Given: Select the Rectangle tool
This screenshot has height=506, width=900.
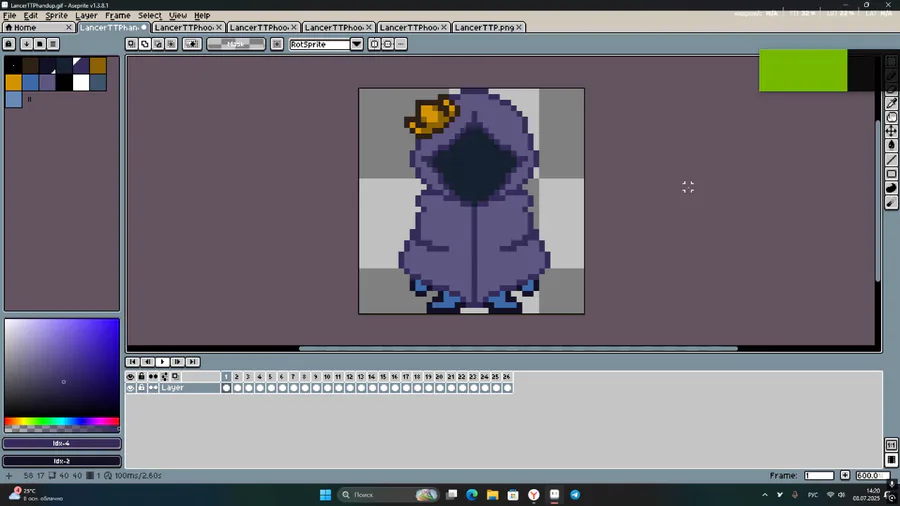Looking at the screenshot, I should 891,174.
